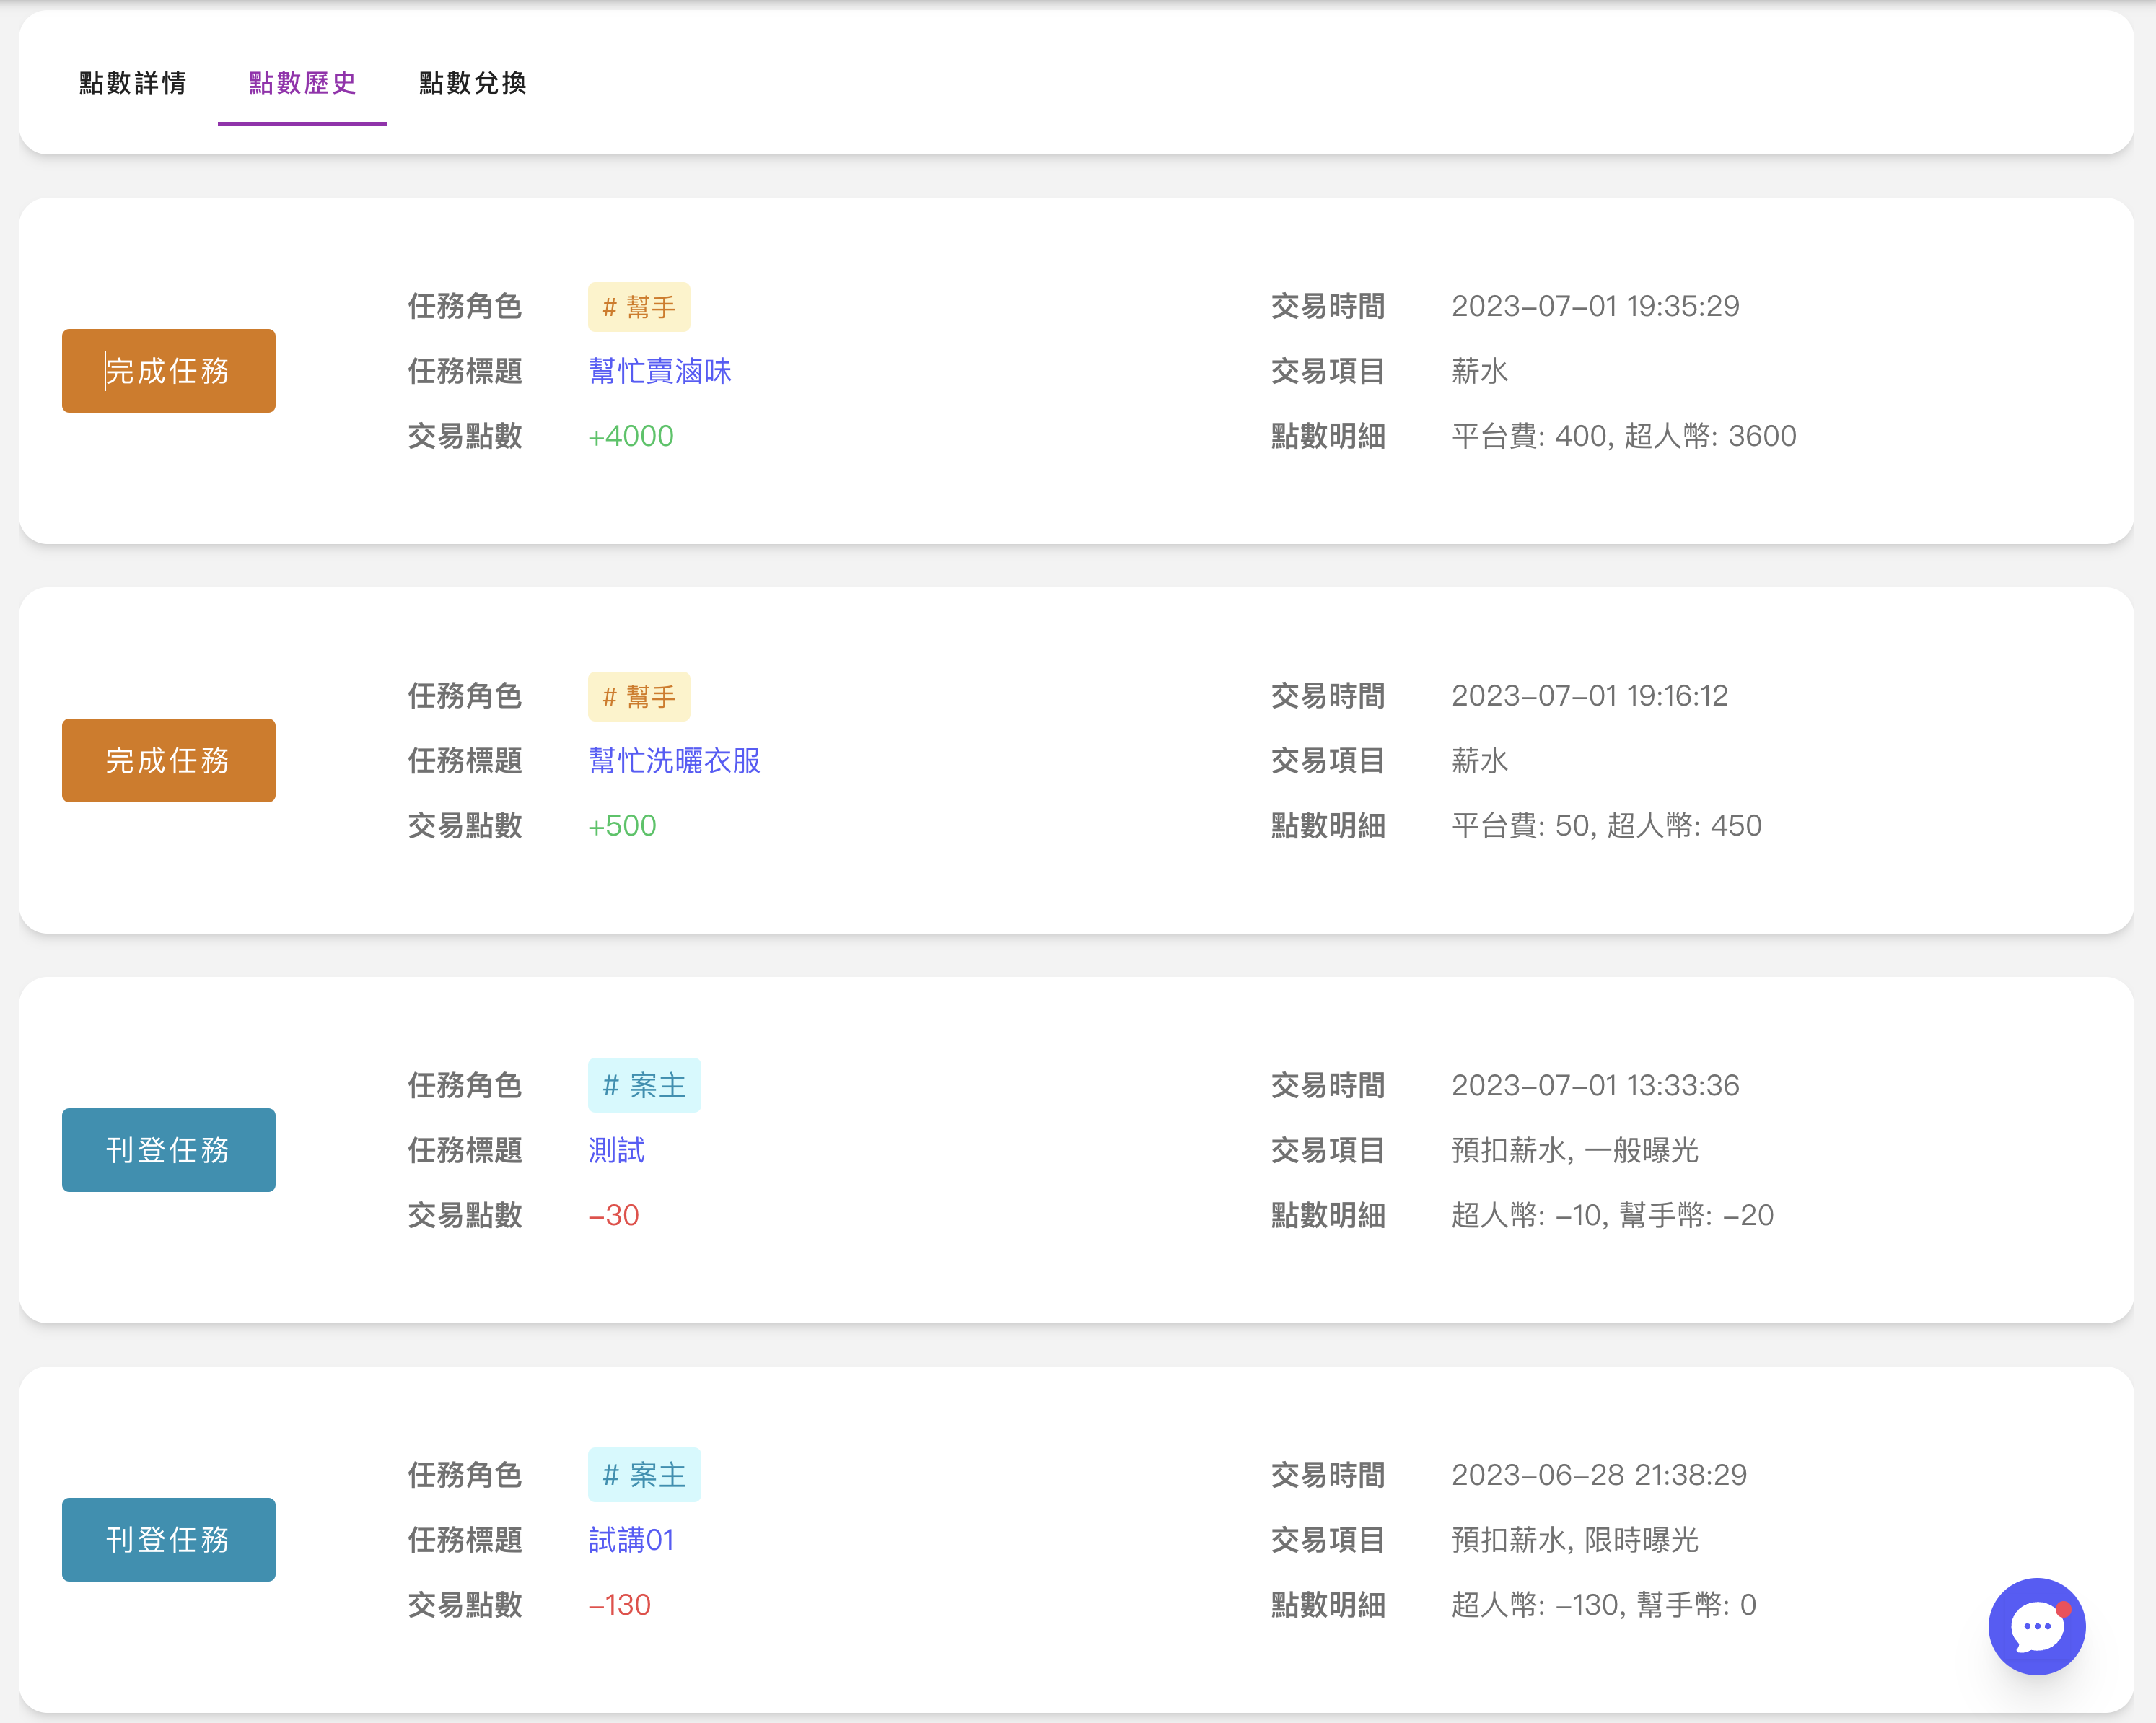This screenshot has height=1723, width=2156.
Task: Click the 完成任務 button for 幫忙洗曬衣服
Action: pyautogui.click(x=168, y=760)
